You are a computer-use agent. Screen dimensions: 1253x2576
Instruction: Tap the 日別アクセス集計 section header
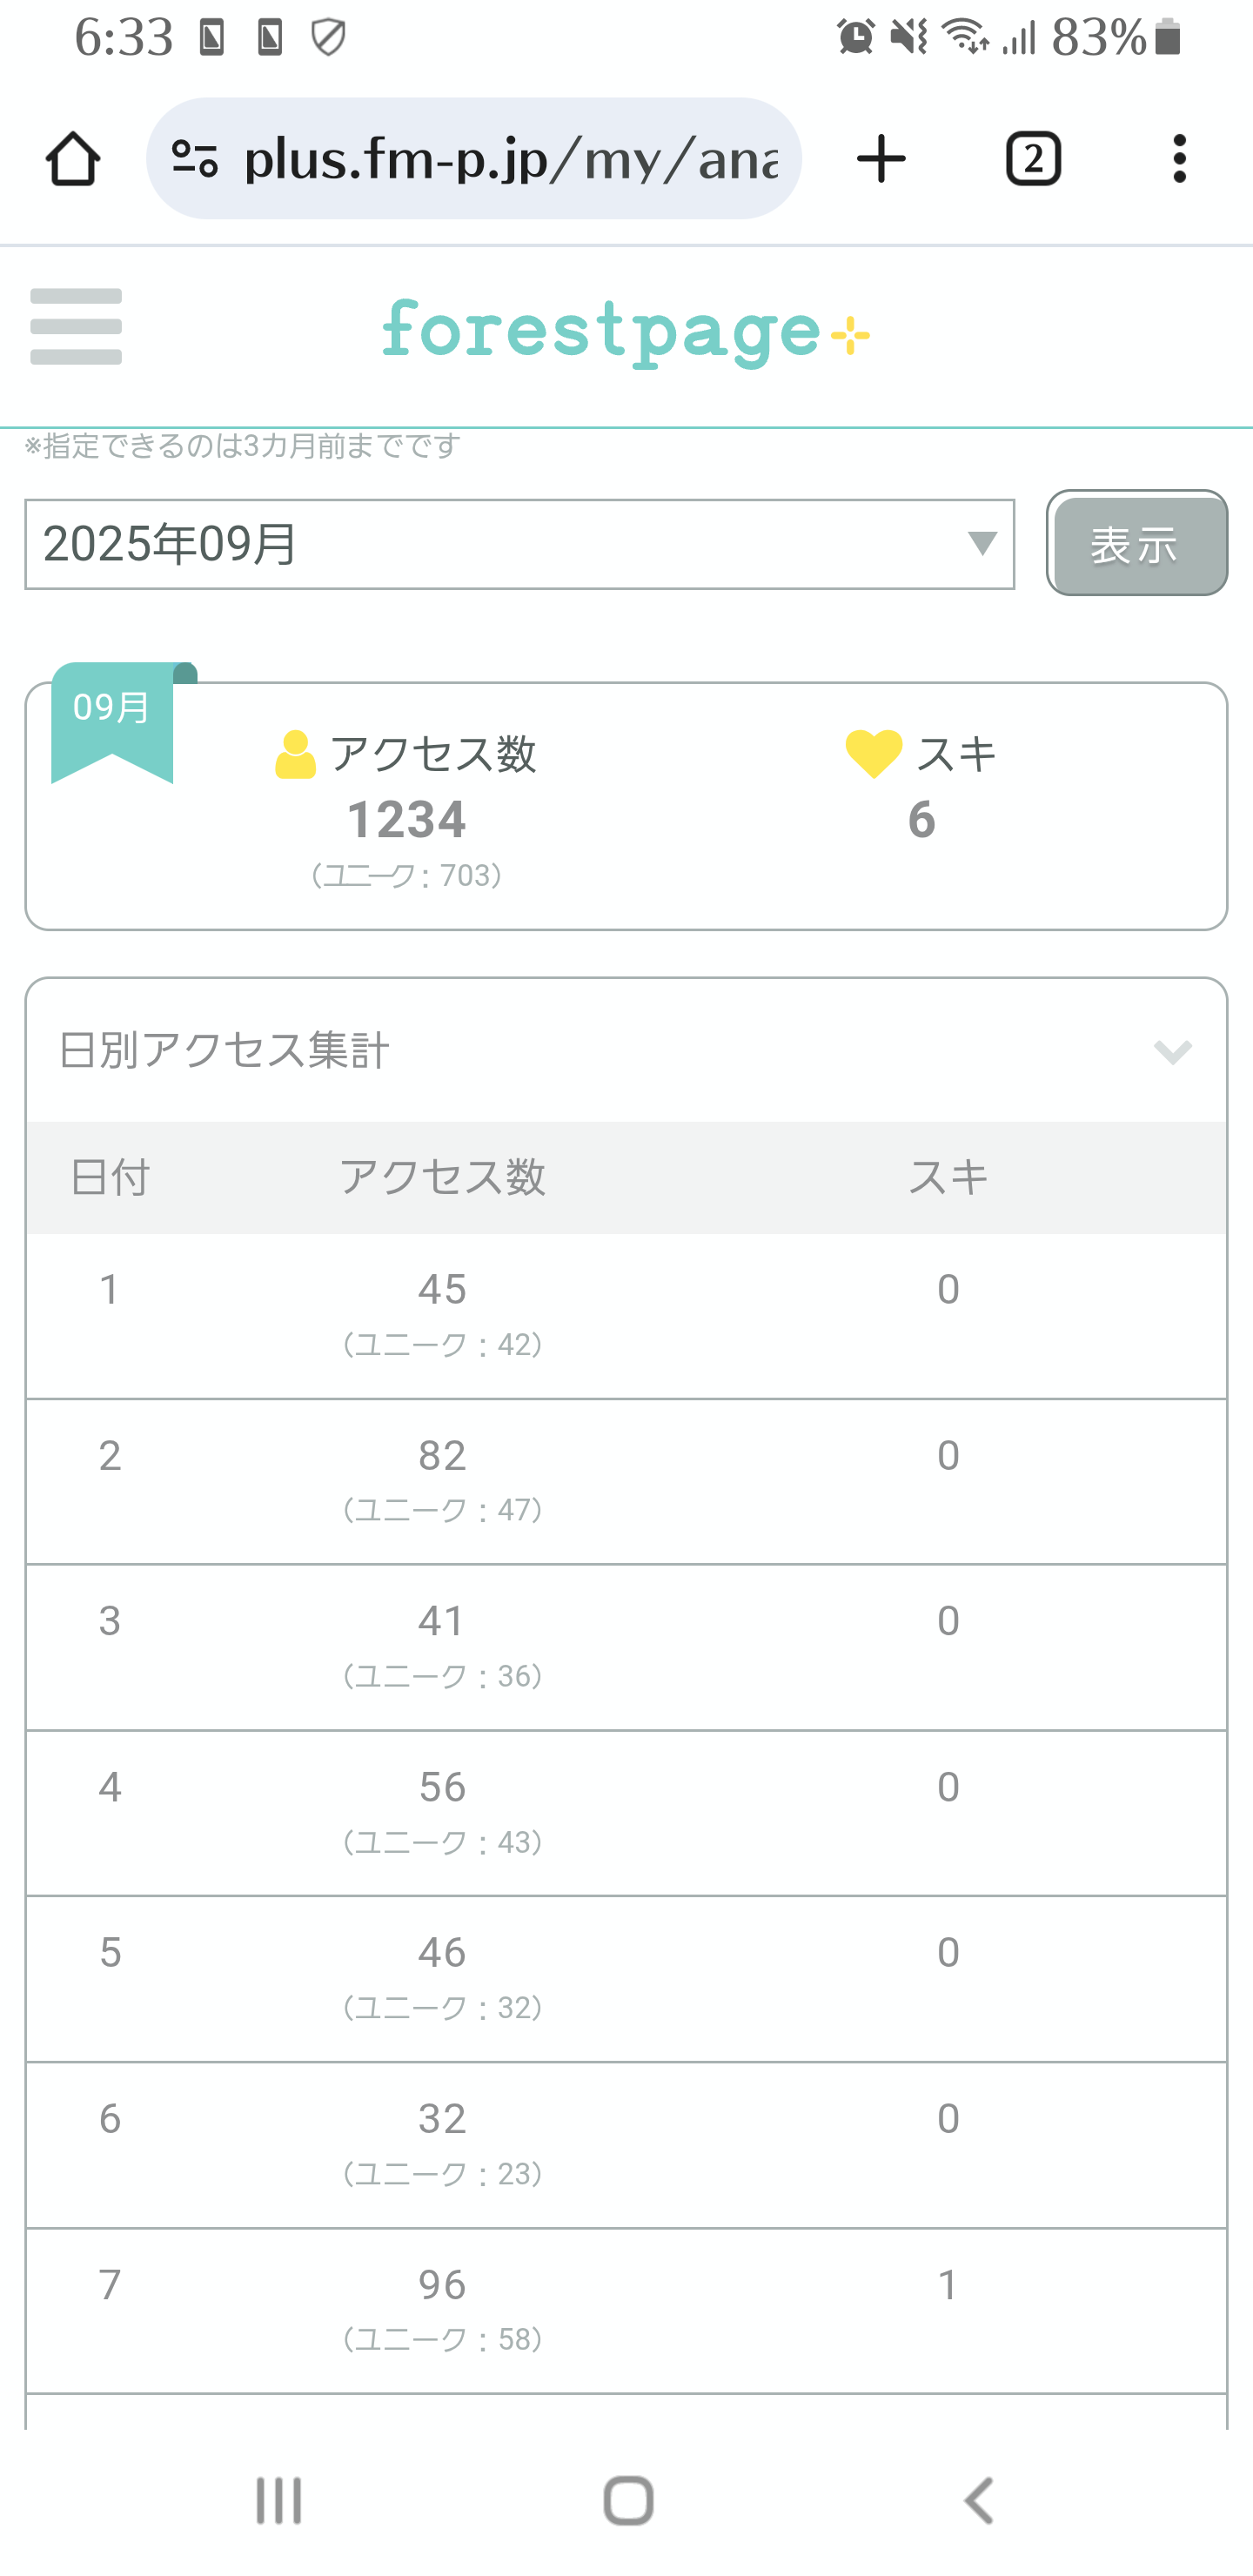[x=224, y=1051]
